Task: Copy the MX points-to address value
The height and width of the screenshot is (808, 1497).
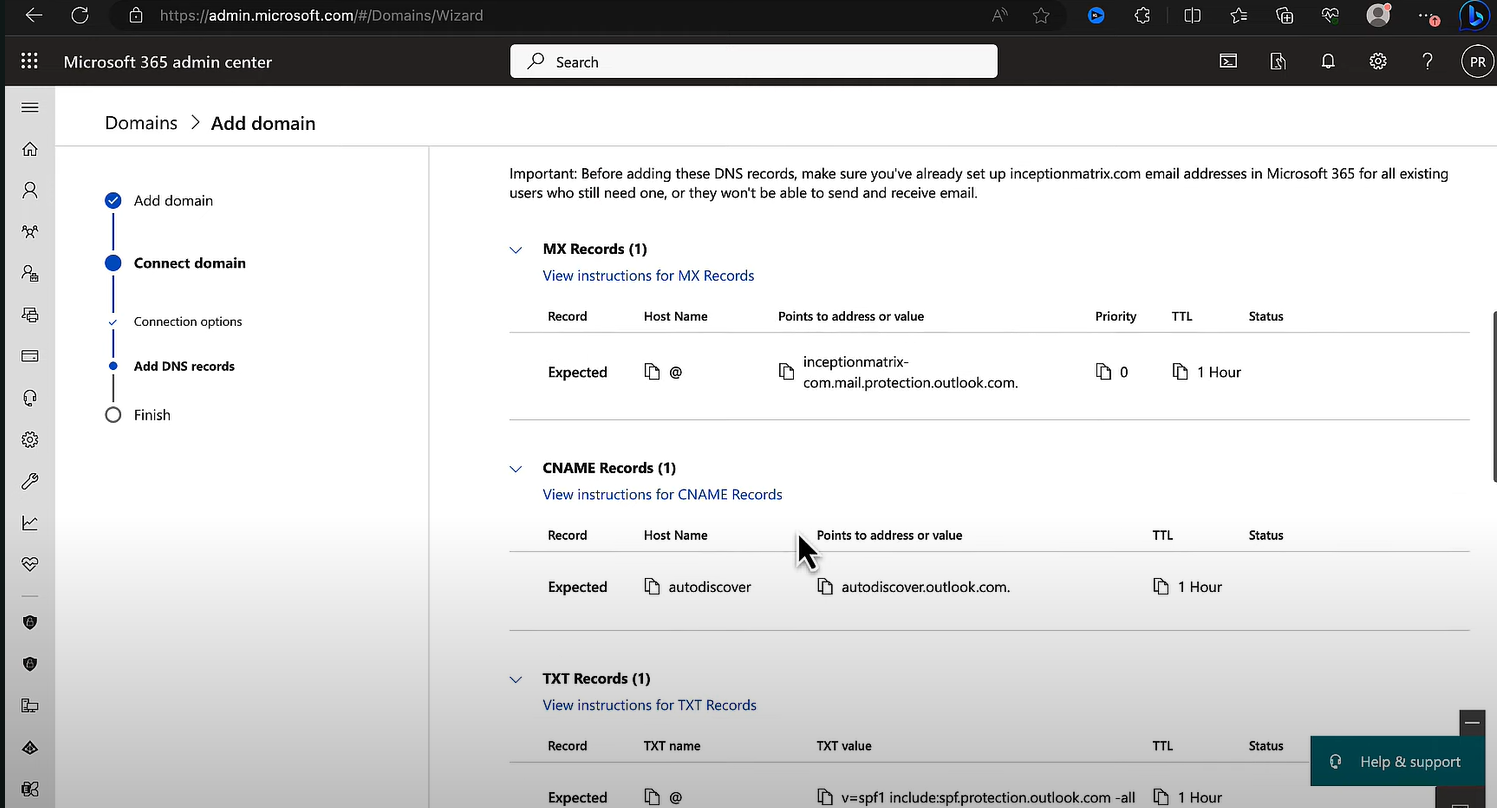Action: (x=786, y=372)
